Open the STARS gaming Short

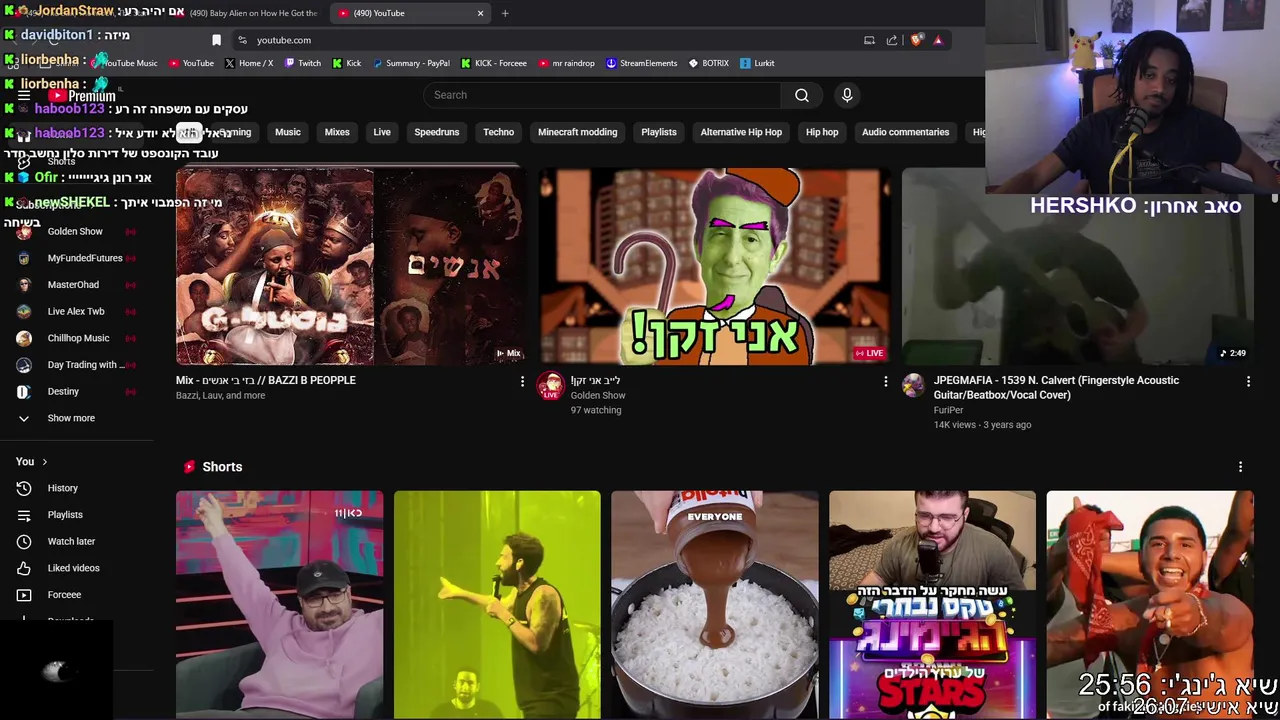point(932,604)
